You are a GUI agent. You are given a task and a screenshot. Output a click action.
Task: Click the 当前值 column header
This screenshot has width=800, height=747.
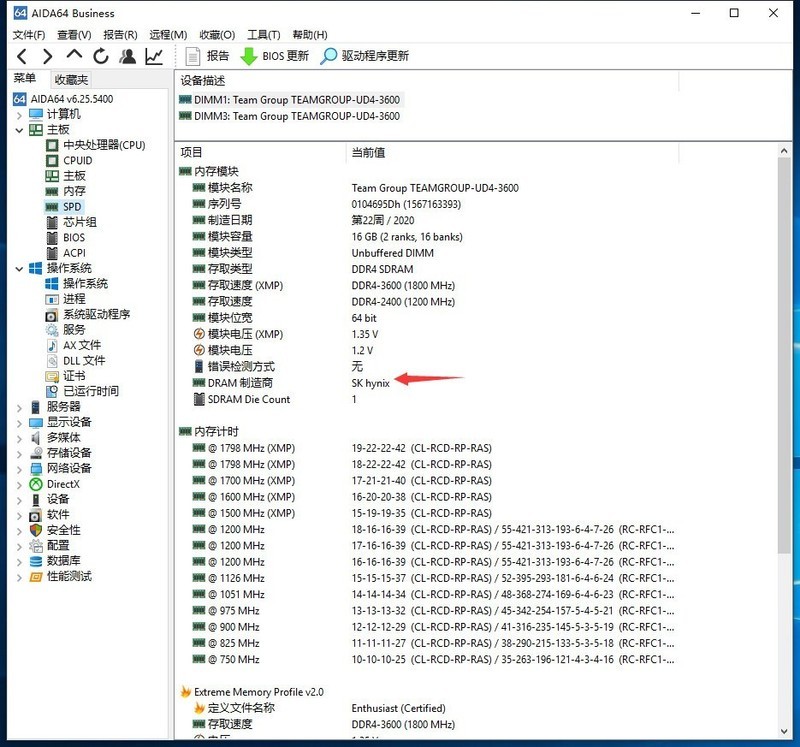pos(367,153)
